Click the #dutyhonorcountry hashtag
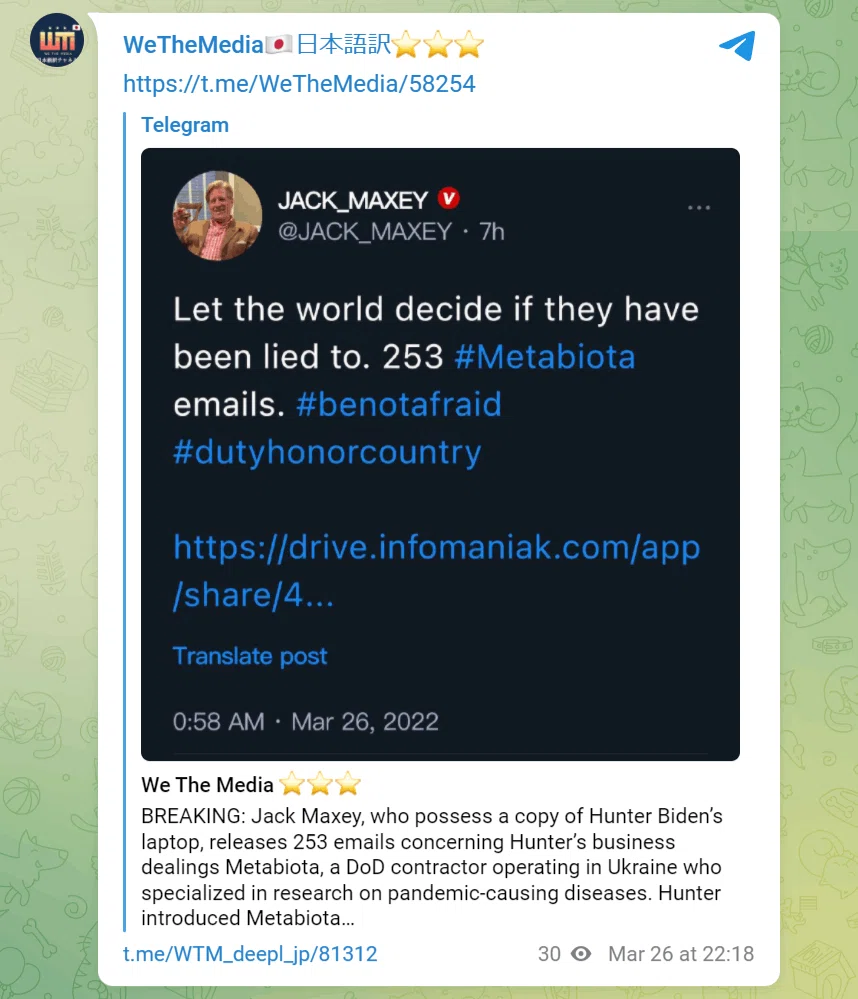858x999 pixels. (327, 453)
